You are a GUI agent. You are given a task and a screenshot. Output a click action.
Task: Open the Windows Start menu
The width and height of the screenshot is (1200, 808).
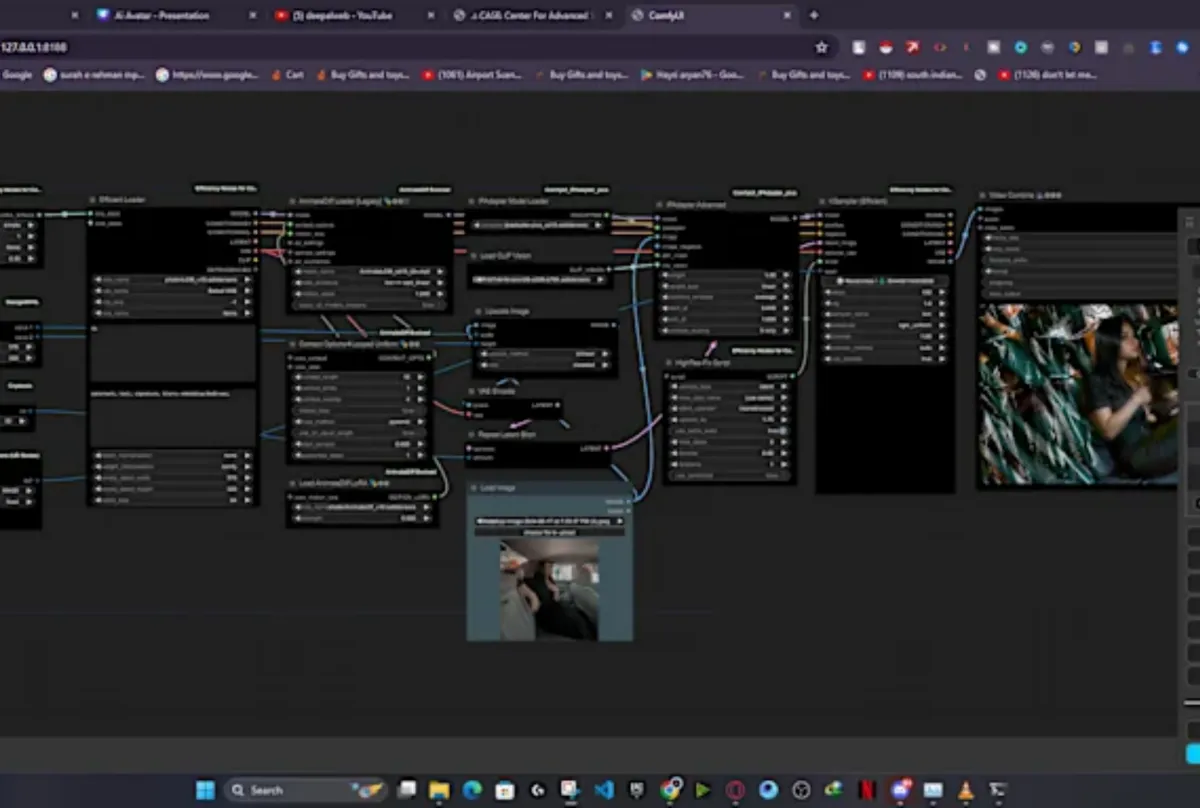(204, 790)
